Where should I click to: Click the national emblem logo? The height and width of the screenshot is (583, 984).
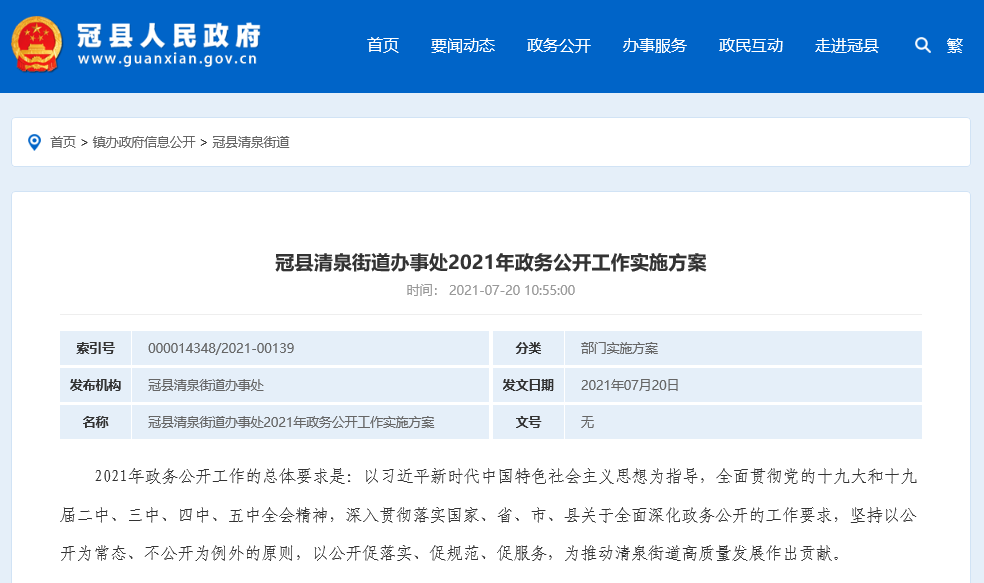tap(36, 44)
